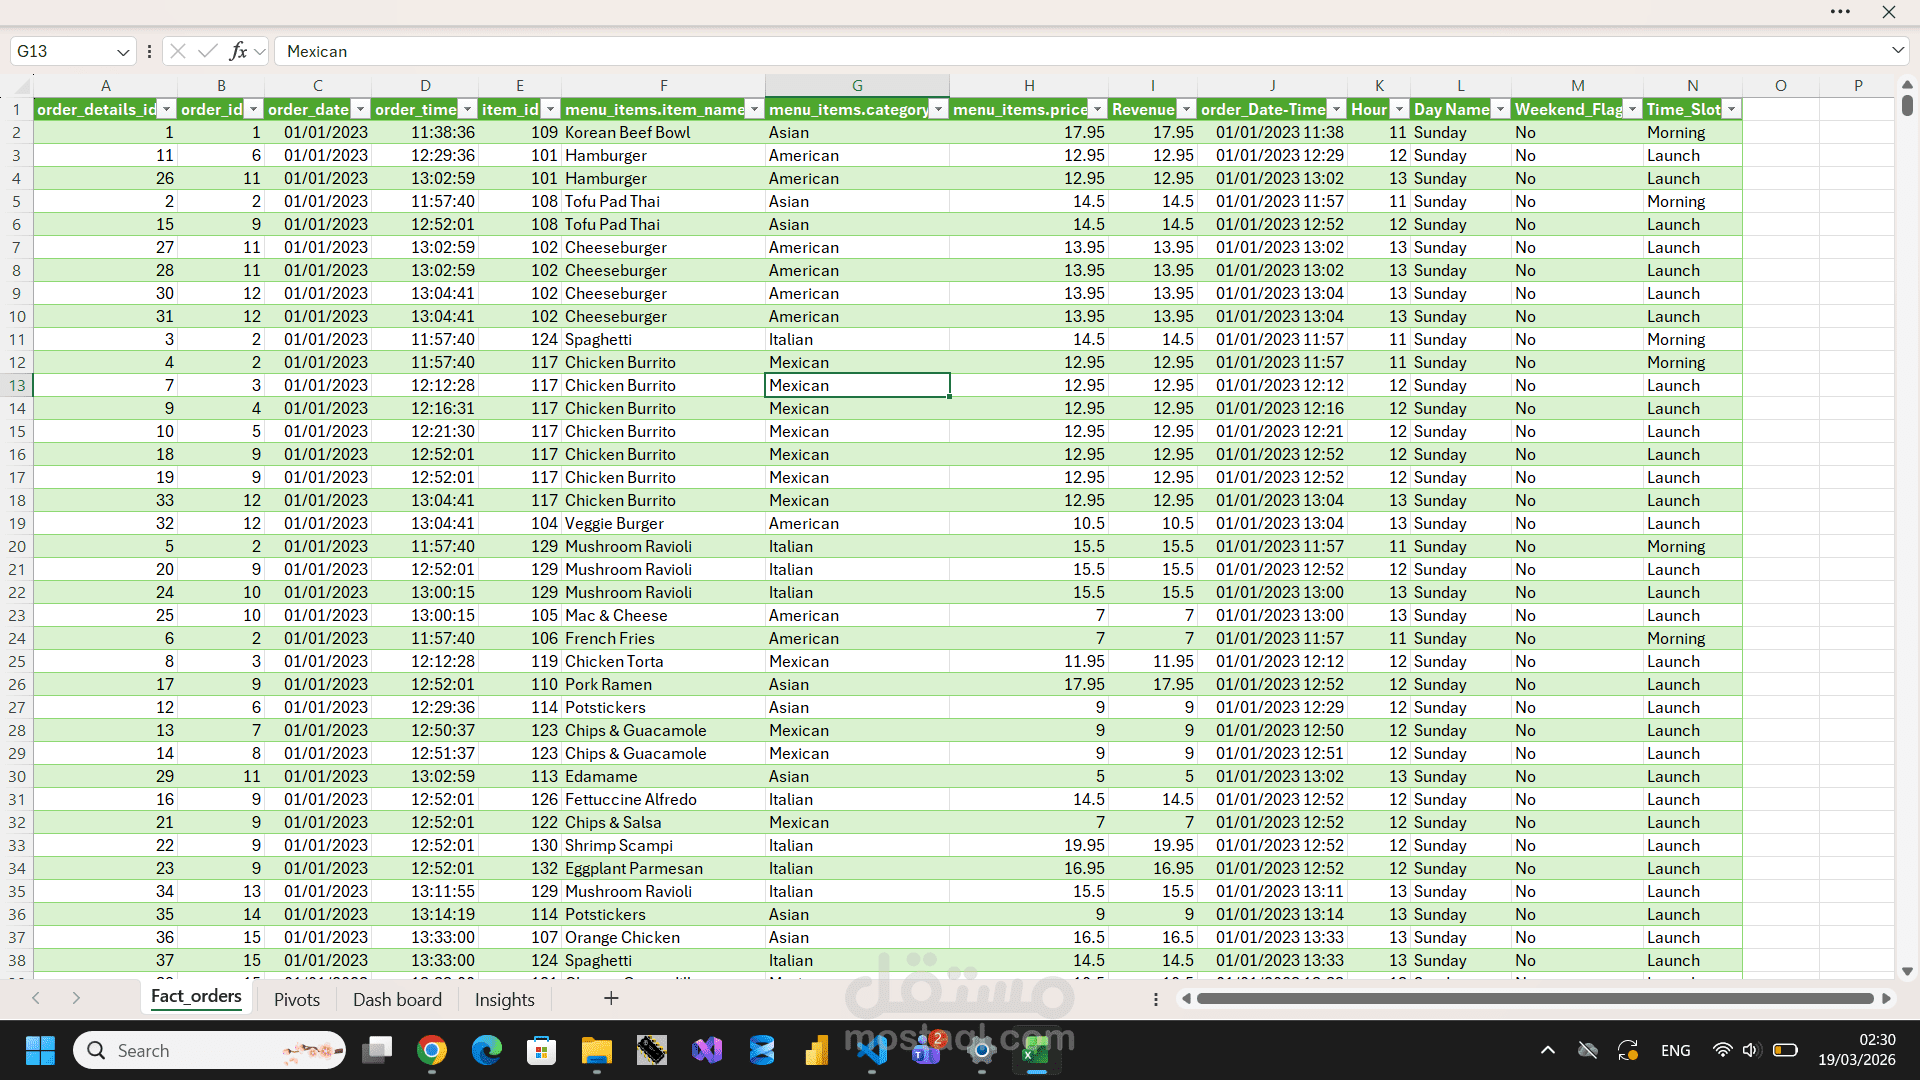Open filter dropdown for order_details_id column
The image size is (1920, 1080).
167,109
